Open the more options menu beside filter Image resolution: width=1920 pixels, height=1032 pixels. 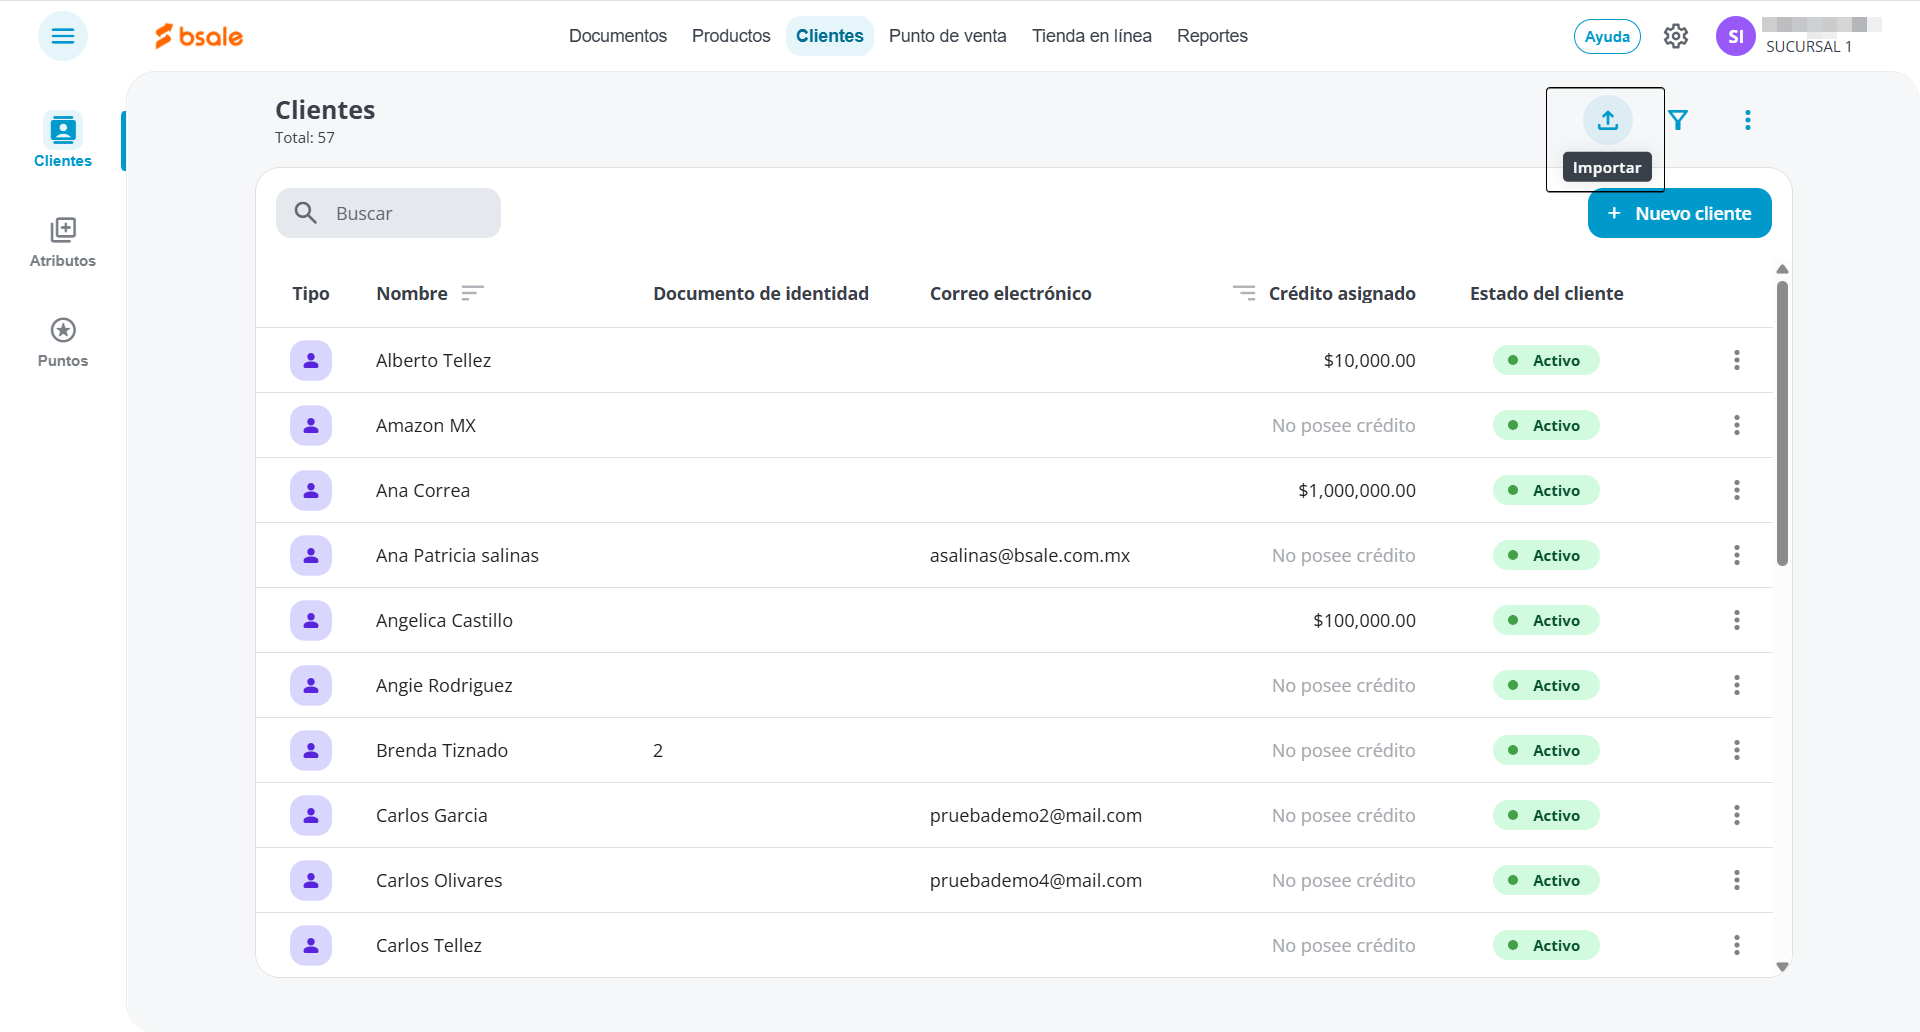[x=1748, y=120]
